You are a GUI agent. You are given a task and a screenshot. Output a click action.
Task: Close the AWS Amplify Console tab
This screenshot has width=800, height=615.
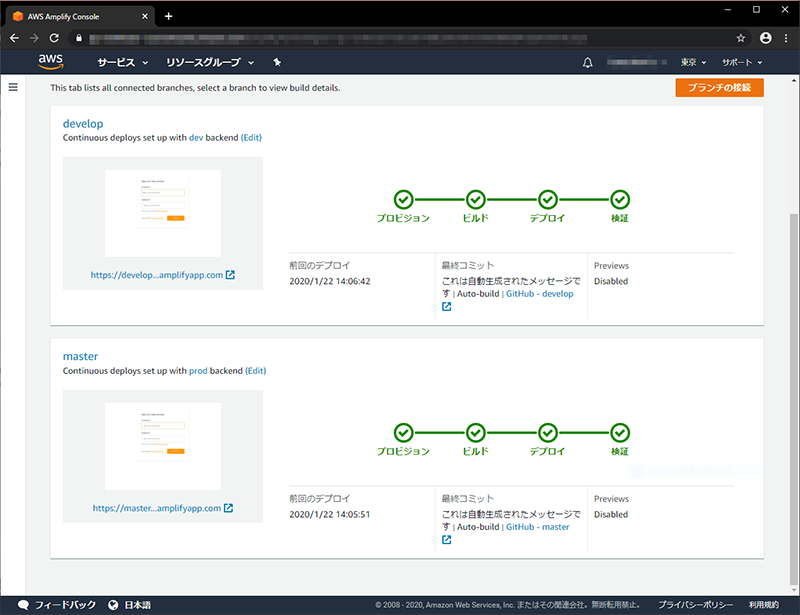click(145, 16)
